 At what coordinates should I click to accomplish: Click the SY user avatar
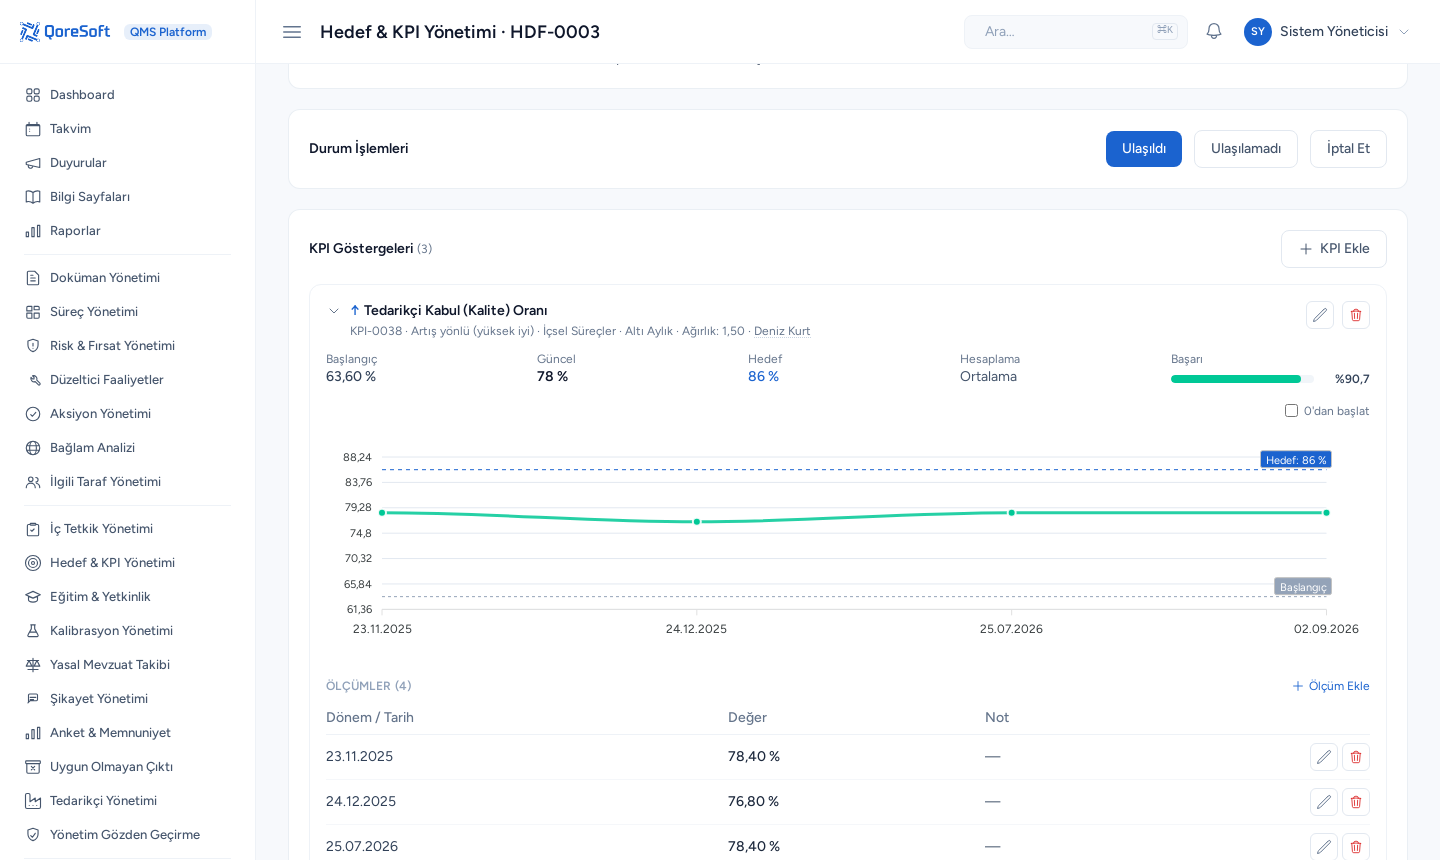point(1258,32)
